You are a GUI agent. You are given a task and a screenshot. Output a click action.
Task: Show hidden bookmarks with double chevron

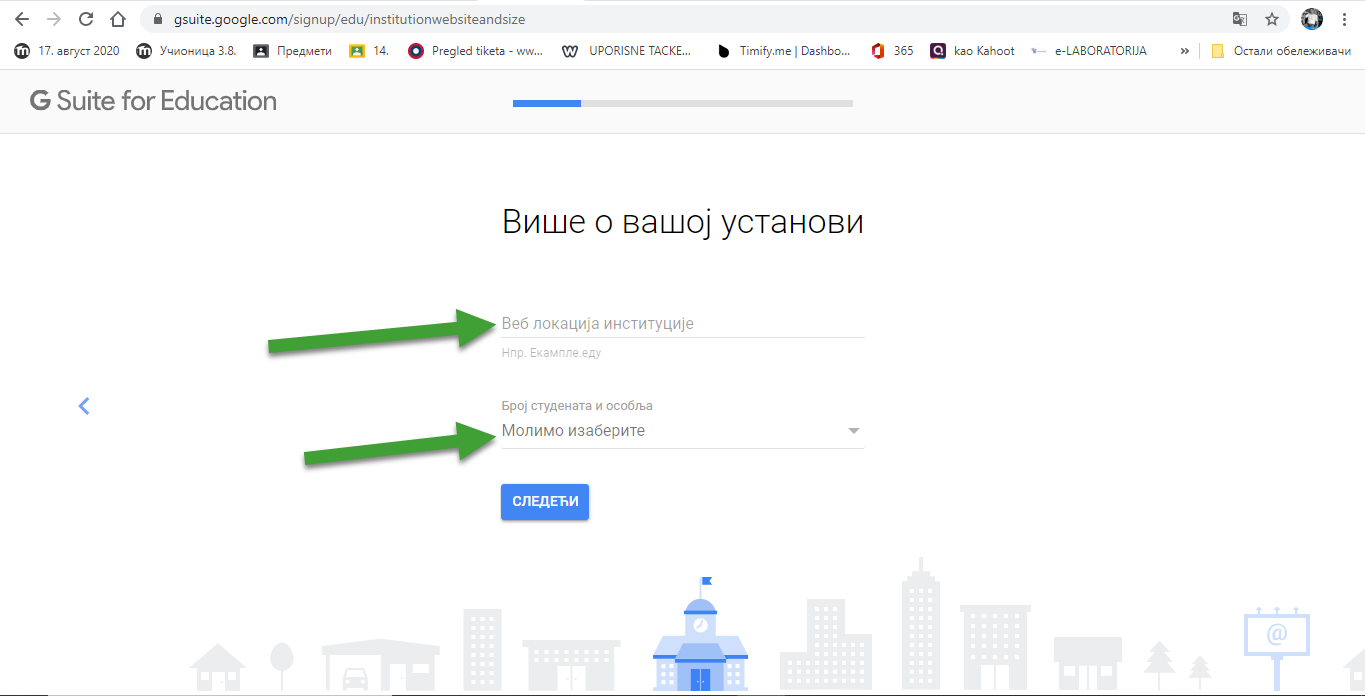(x=1185, y=51)
